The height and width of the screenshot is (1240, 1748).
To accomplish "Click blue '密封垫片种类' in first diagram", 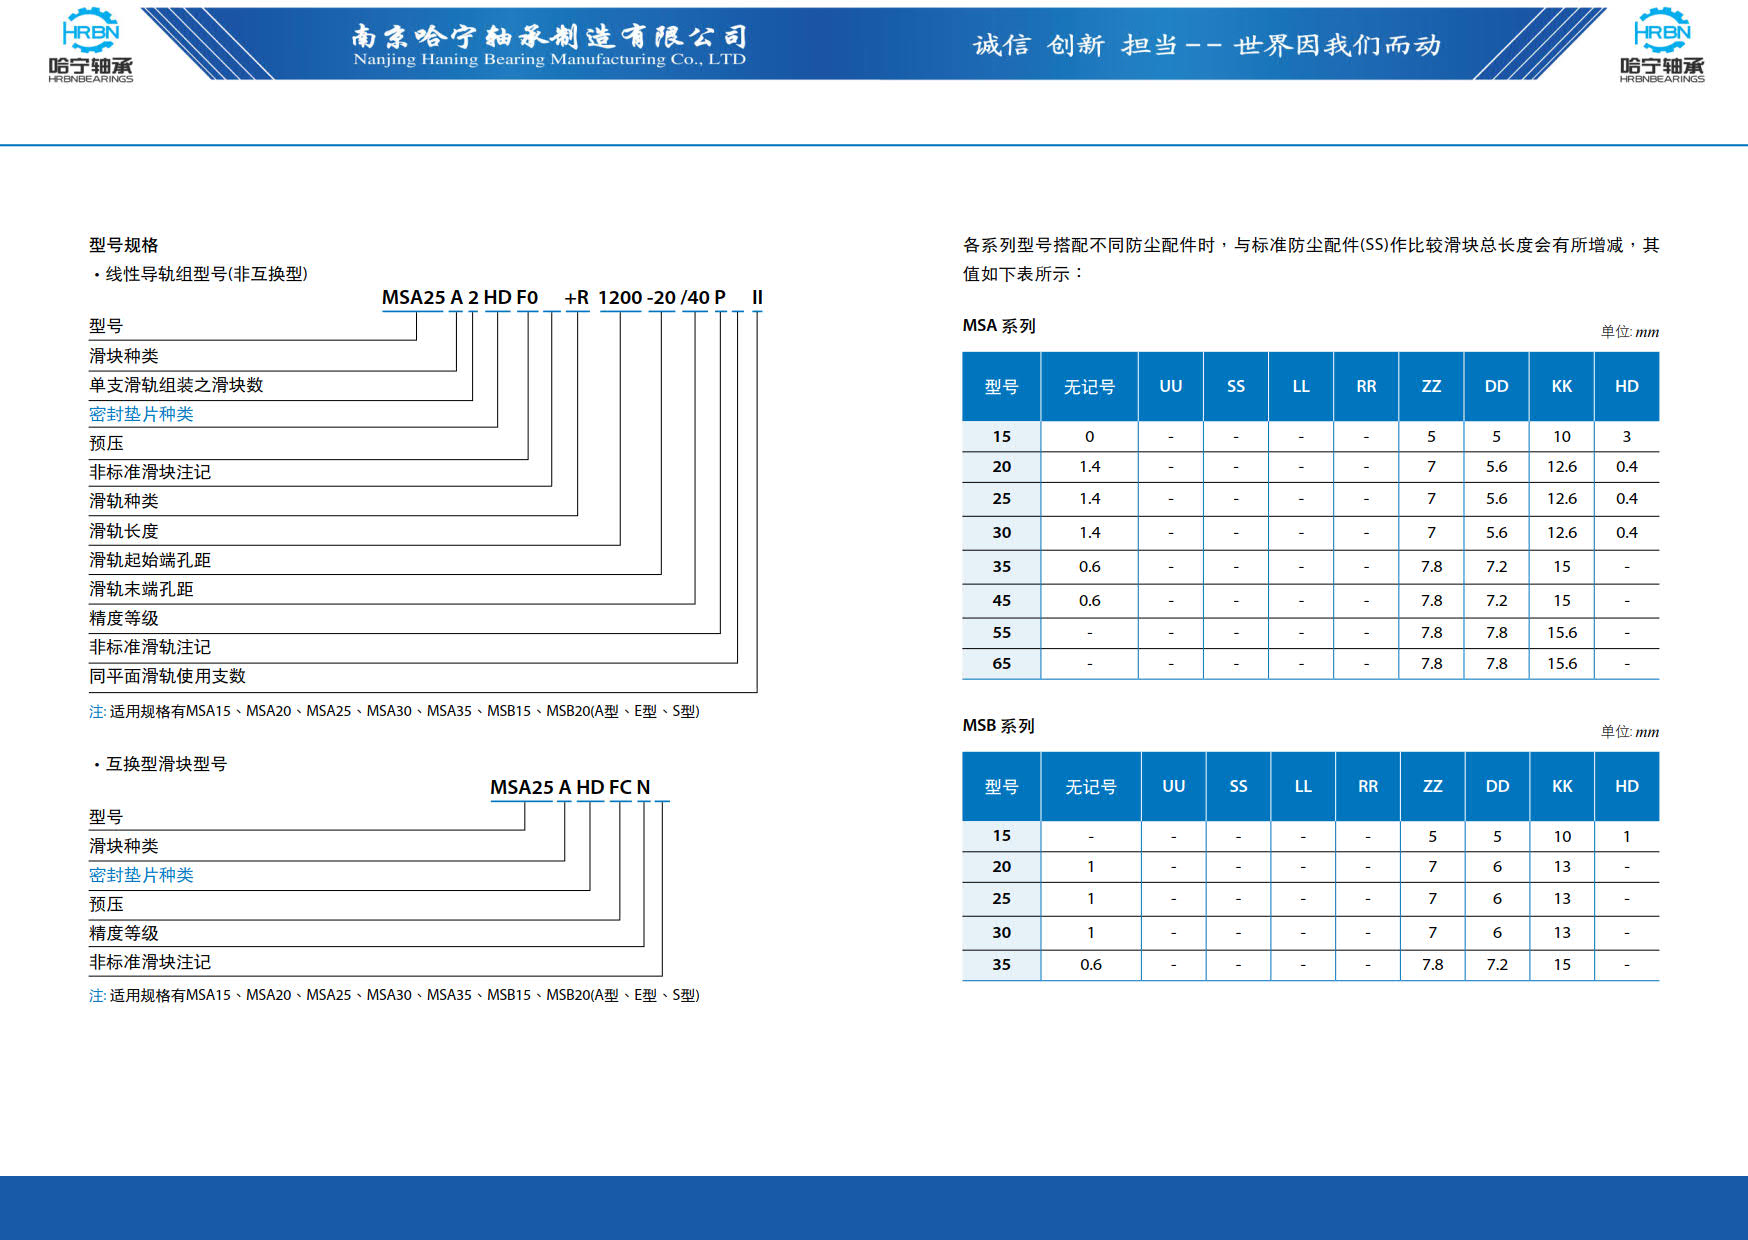I will tap(141, 414).
